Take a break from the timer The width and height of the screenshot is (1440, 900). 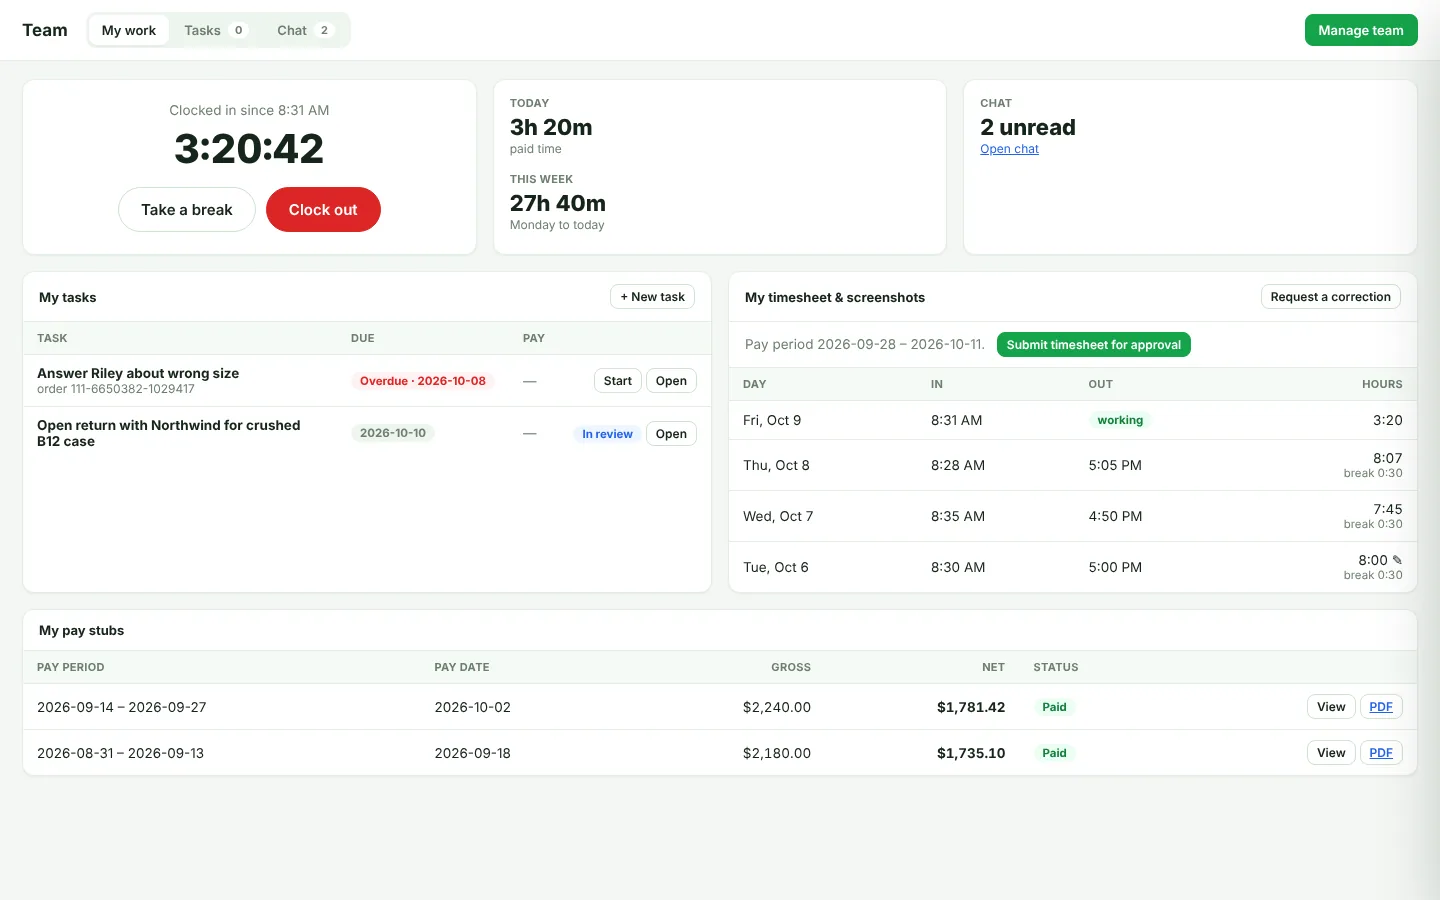187,210
